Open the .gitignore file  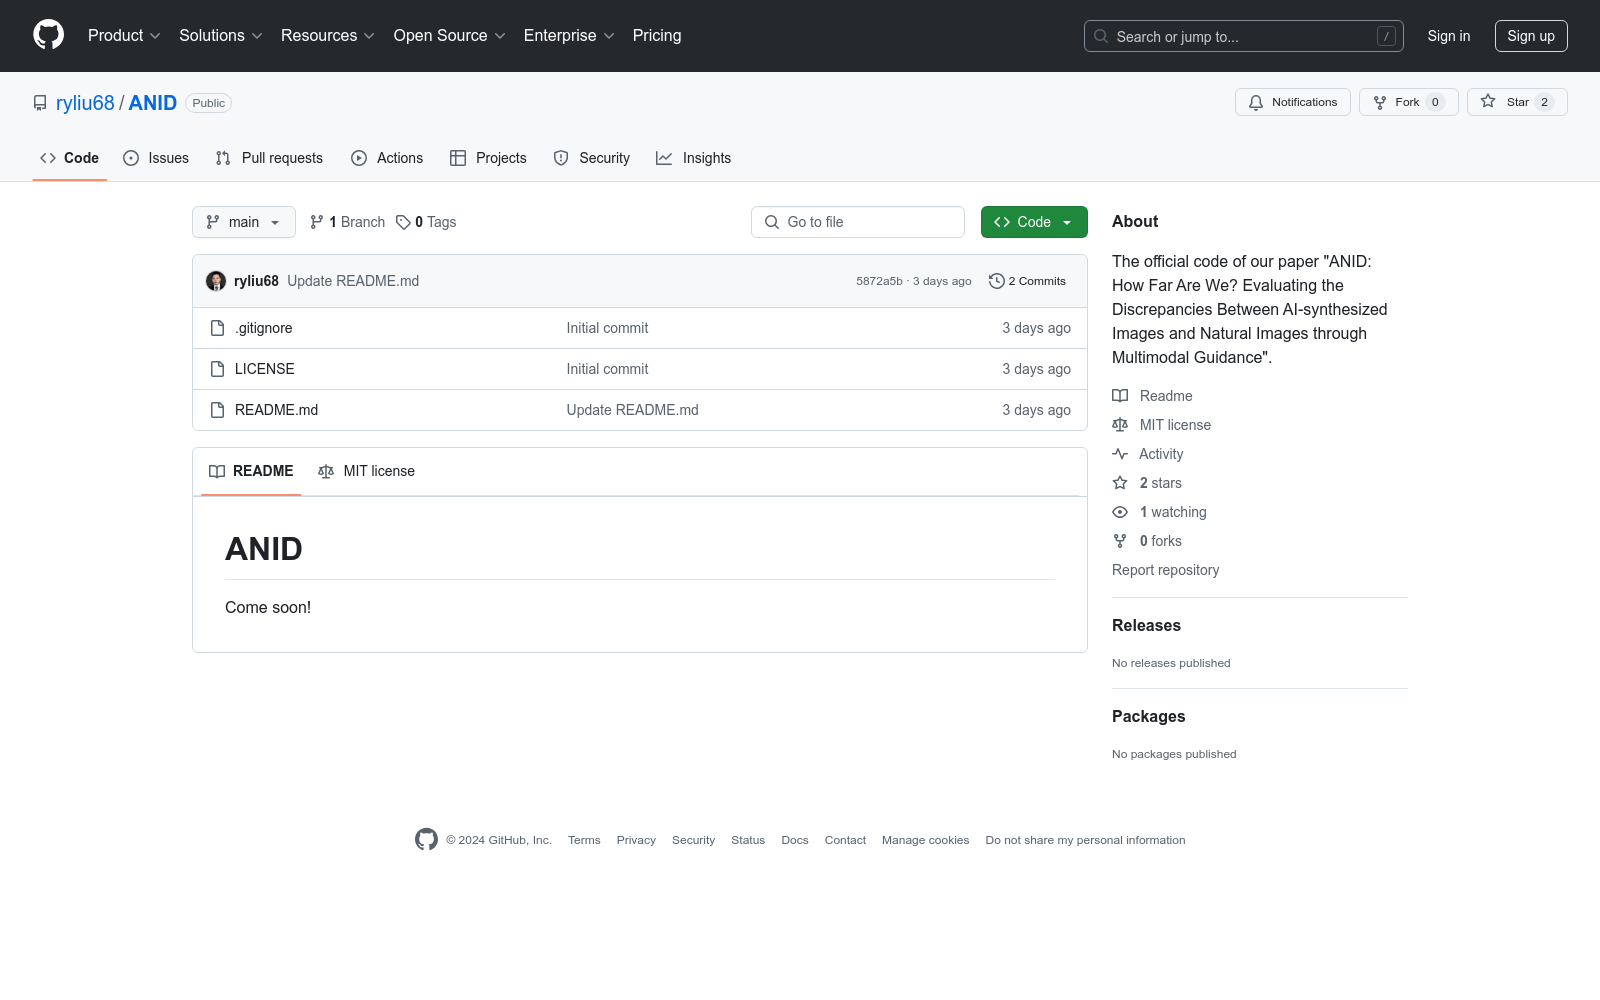[x=264, y=328]
